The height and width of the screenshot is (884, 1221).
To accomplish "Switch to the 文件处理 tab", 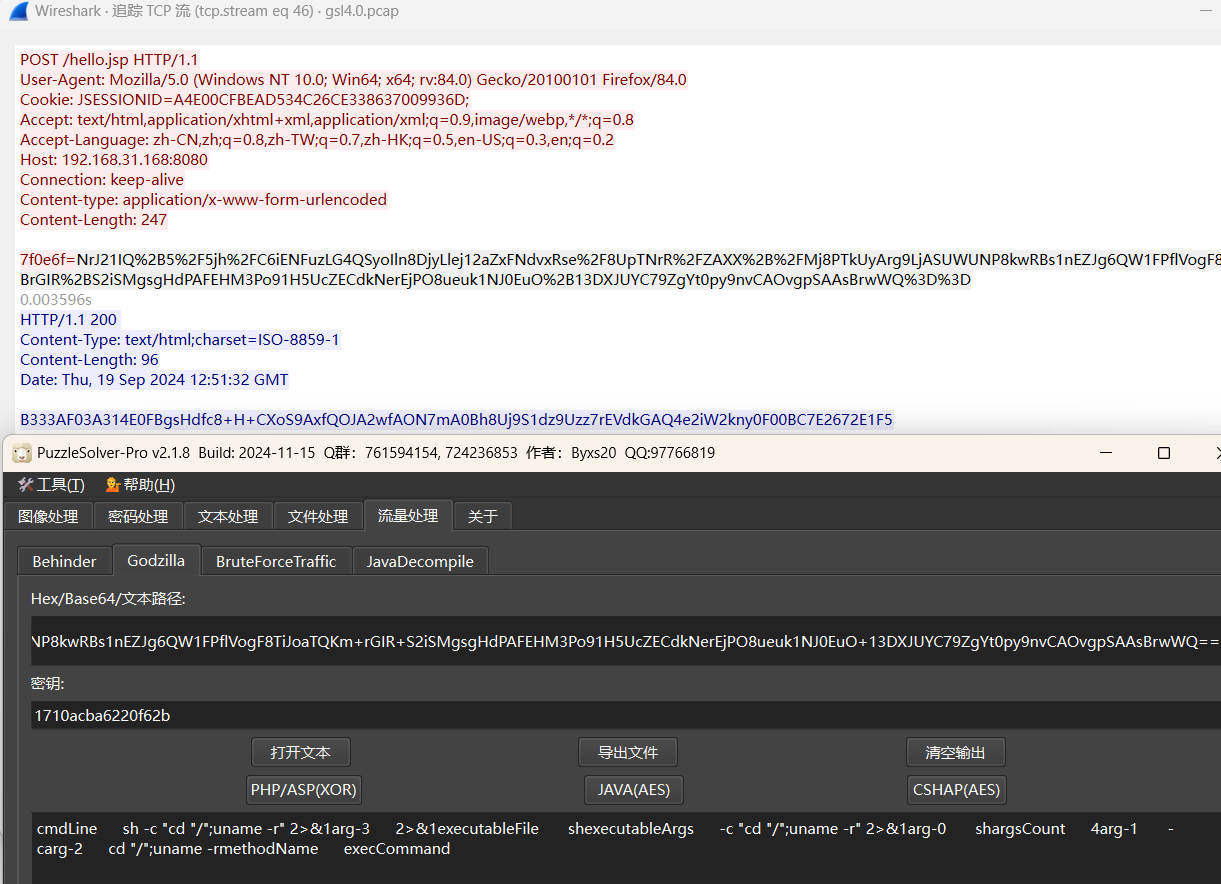I will click(318, 516).
